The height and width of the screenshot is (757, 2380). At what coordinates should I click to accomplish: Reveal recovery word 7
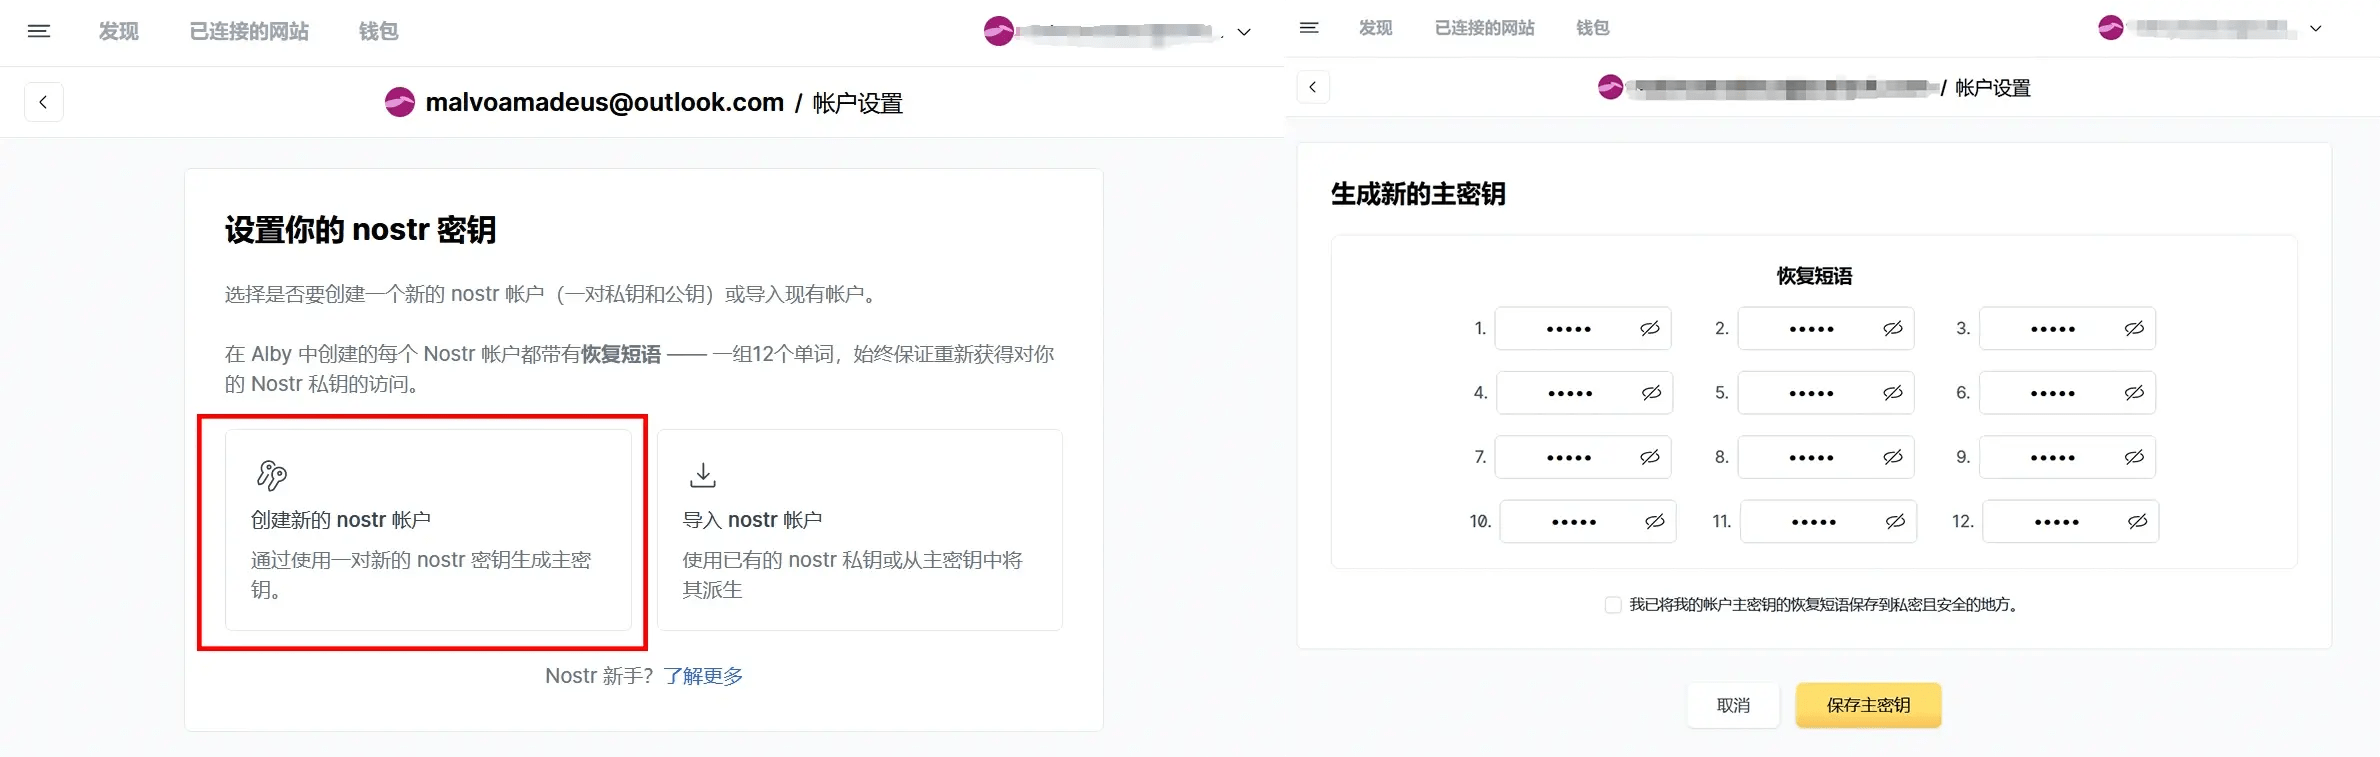tap(1650, 457)
